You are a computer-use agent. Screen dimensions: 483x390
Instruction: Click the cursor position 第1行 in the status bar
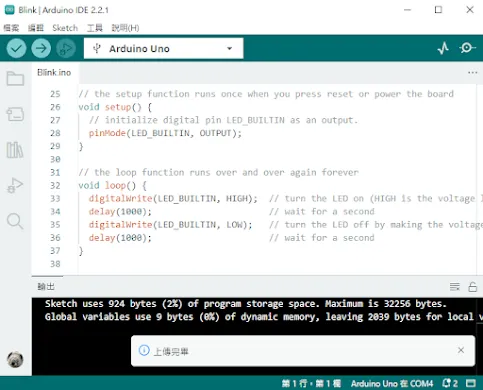pyautogui.click(x=311, y=383)
